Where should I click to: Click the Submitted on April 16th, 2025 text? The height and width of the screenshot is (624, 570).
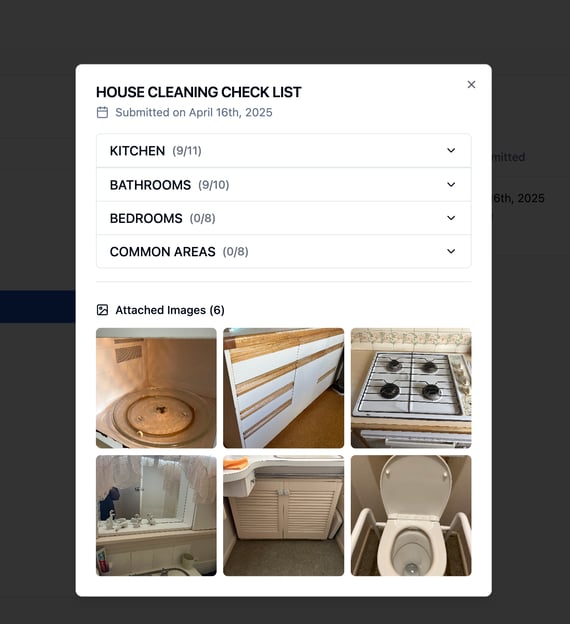pyautogui.click(x=194, y=113)
